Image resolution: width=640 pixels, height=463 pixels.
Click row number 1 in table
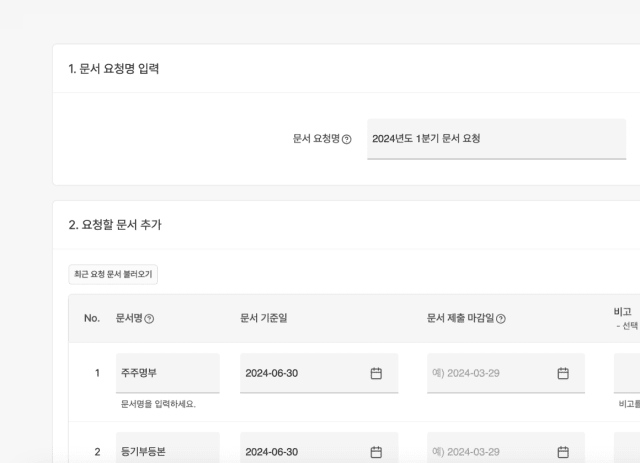coord(97,373)
